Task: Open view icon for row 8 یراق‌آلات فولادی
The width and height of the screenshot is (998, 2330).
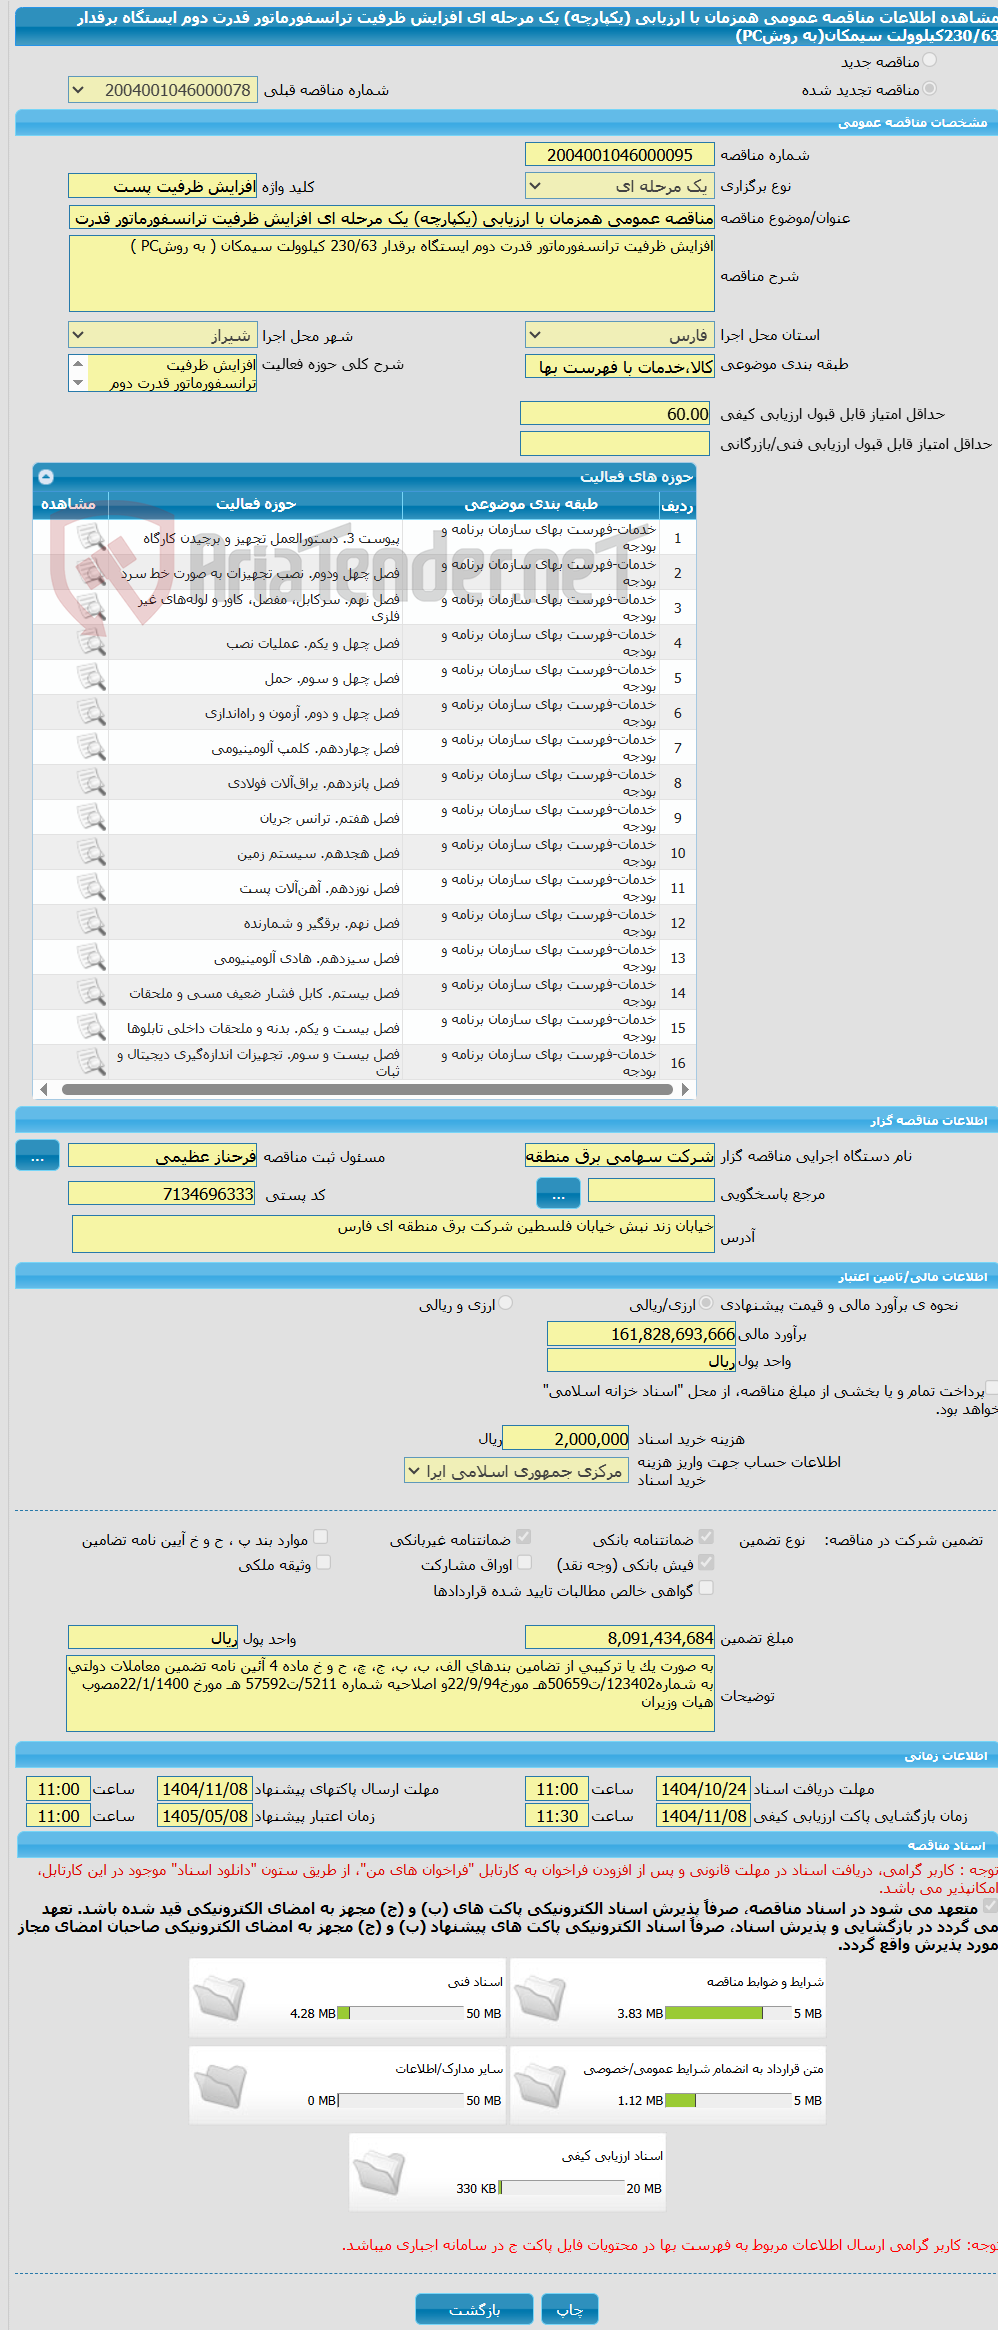Action: [x=91, y=783]
